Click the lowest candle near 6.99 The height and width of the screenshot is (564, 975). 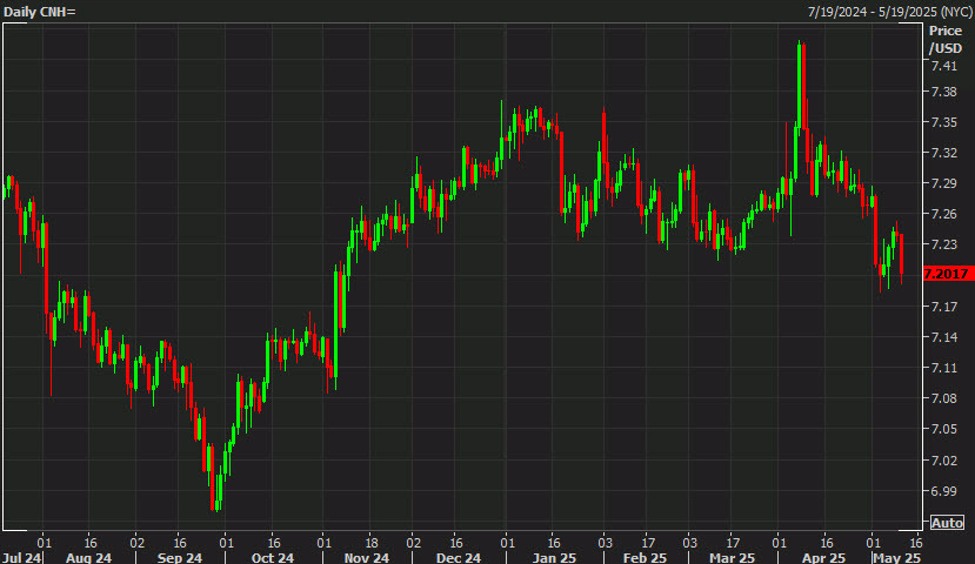click(x=215, y=492)
